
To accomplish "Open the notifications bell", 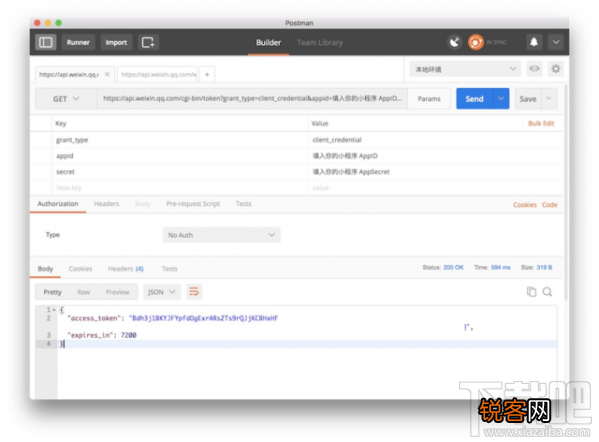I will pyautogui.click(x=534, y=42).
